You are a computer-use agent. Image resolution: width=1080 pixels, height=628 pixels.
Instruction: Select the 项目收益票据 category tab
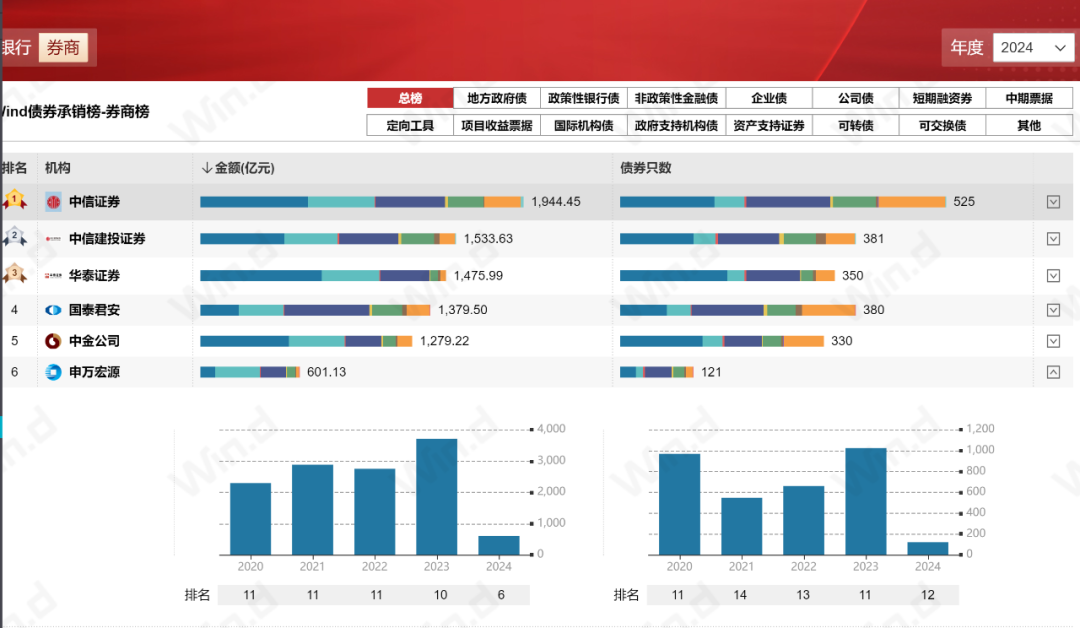coord(497,125)
